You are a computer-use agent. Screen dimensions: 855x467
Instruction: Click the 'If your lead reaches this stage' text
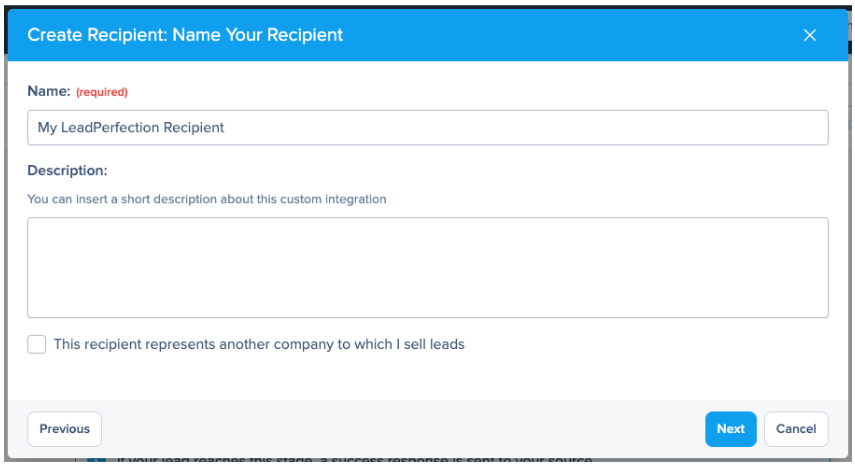(350, 460)
